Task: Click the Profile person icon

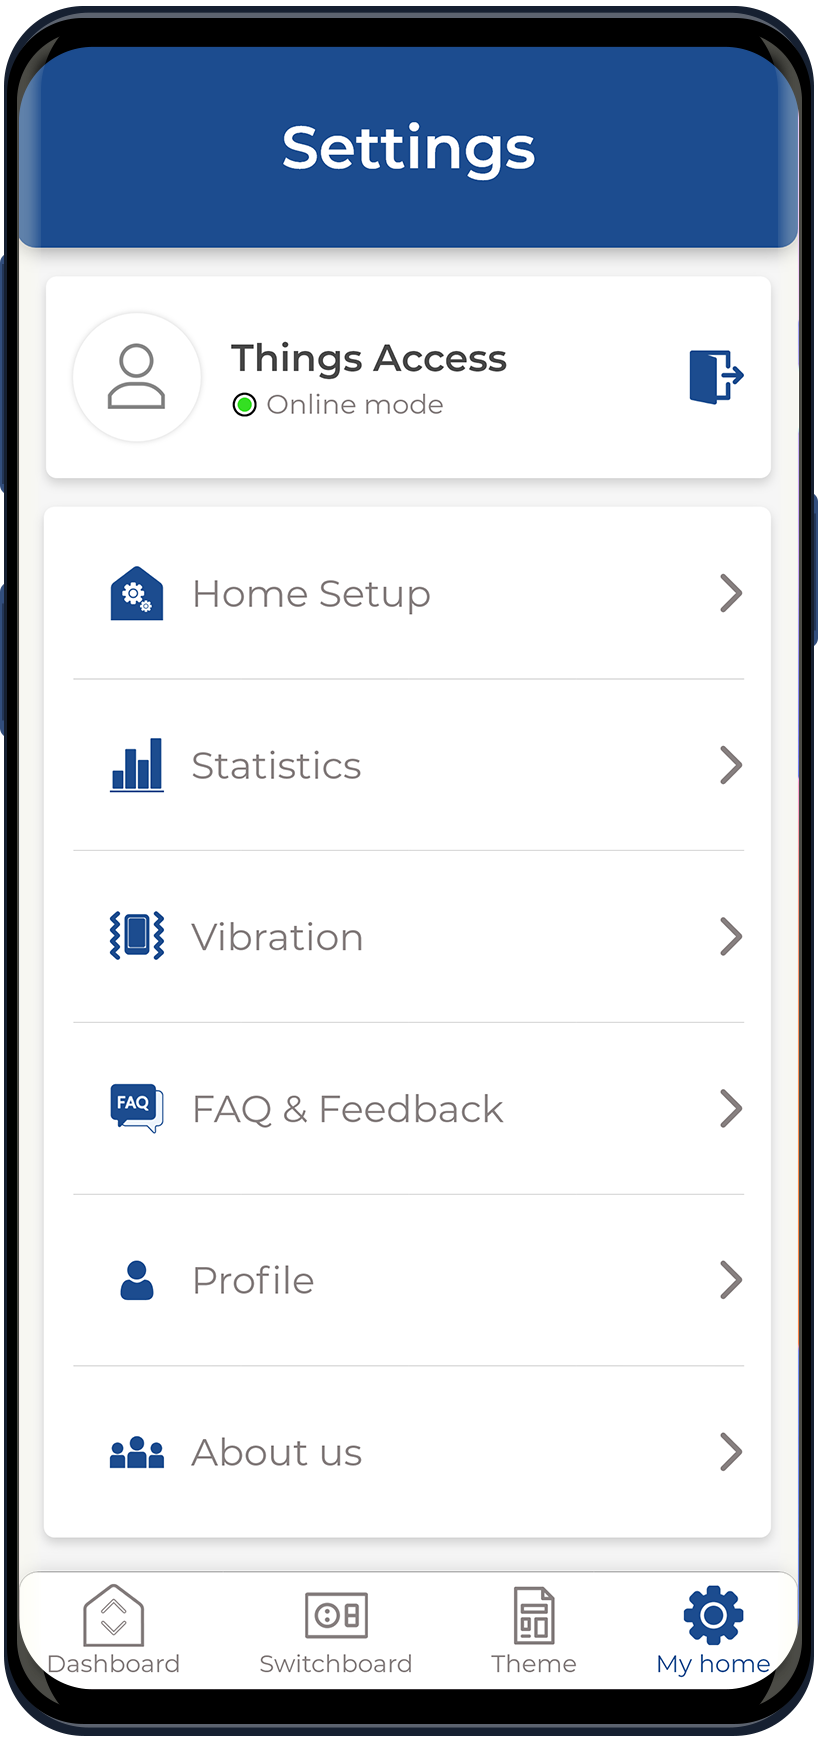Action: (136, 1280)
